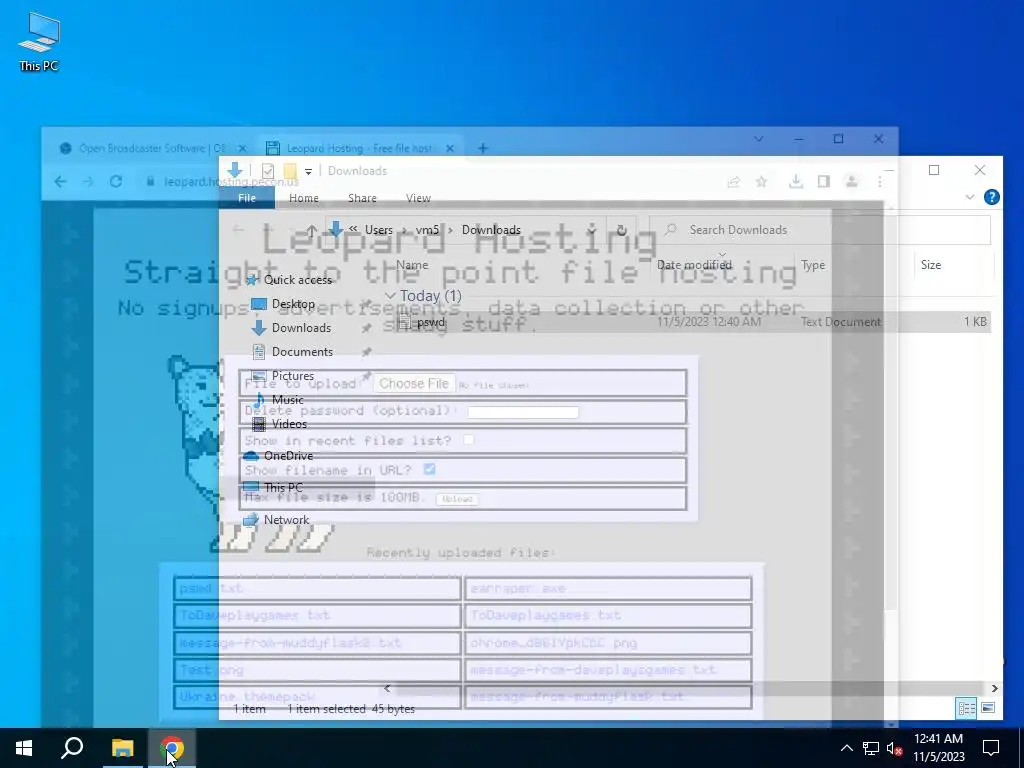Open Chrome's downloads icon

tap(795, 182)
